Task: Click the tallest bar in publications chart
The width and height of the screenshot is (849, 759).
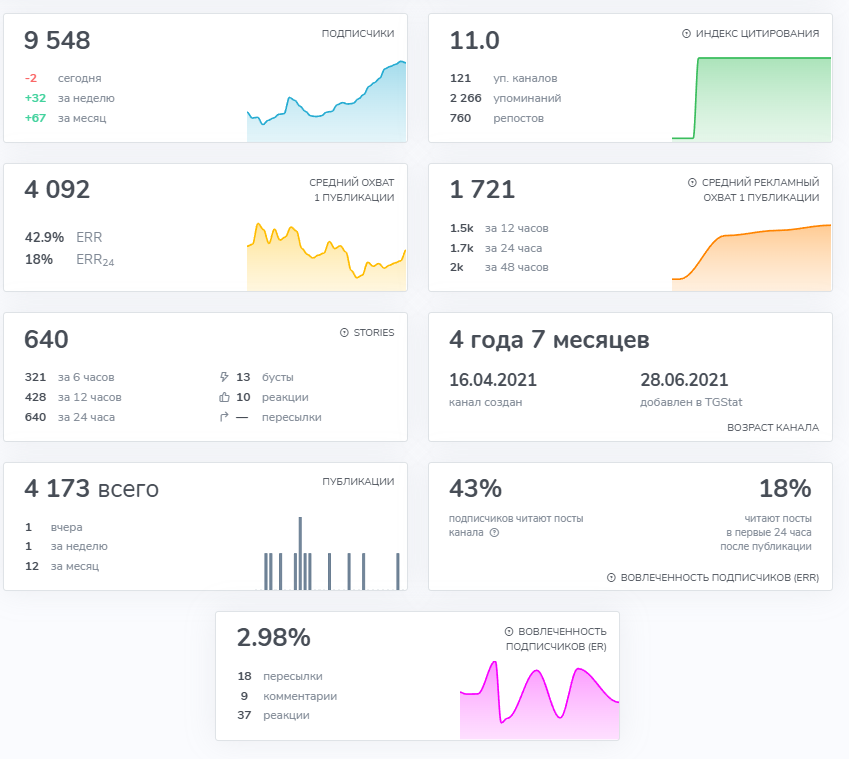Action: pyautogui.click(x=300, y=553)
